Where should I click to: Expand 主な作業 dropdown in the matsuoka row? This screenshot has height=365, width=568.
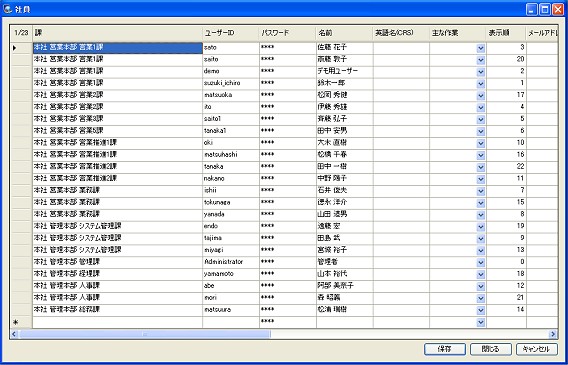(481, 96)
